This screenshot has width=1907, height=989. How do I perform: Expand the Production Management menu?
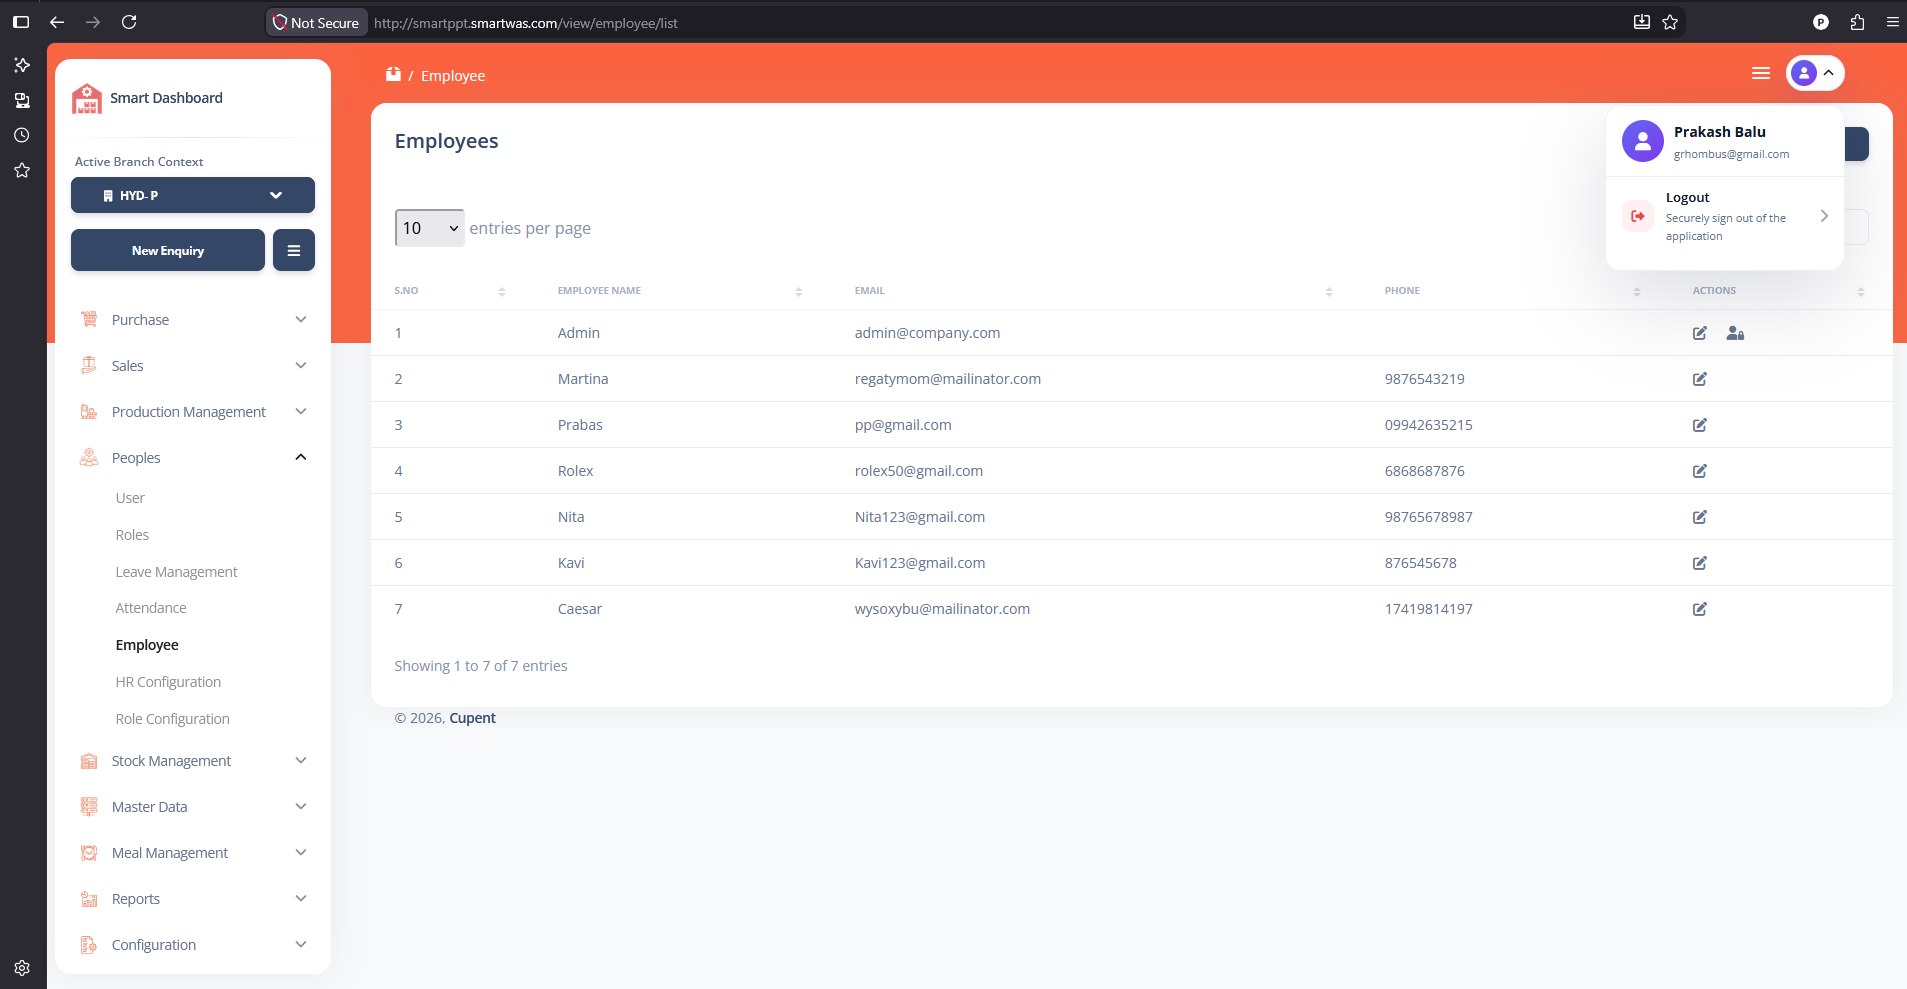[193, 412]
